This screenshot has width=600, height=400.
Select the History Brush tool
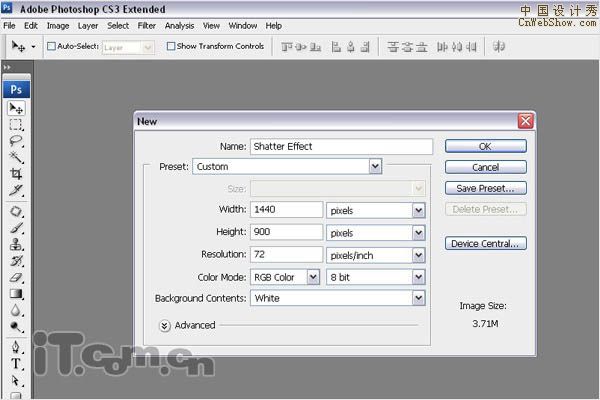pos(16,261)
